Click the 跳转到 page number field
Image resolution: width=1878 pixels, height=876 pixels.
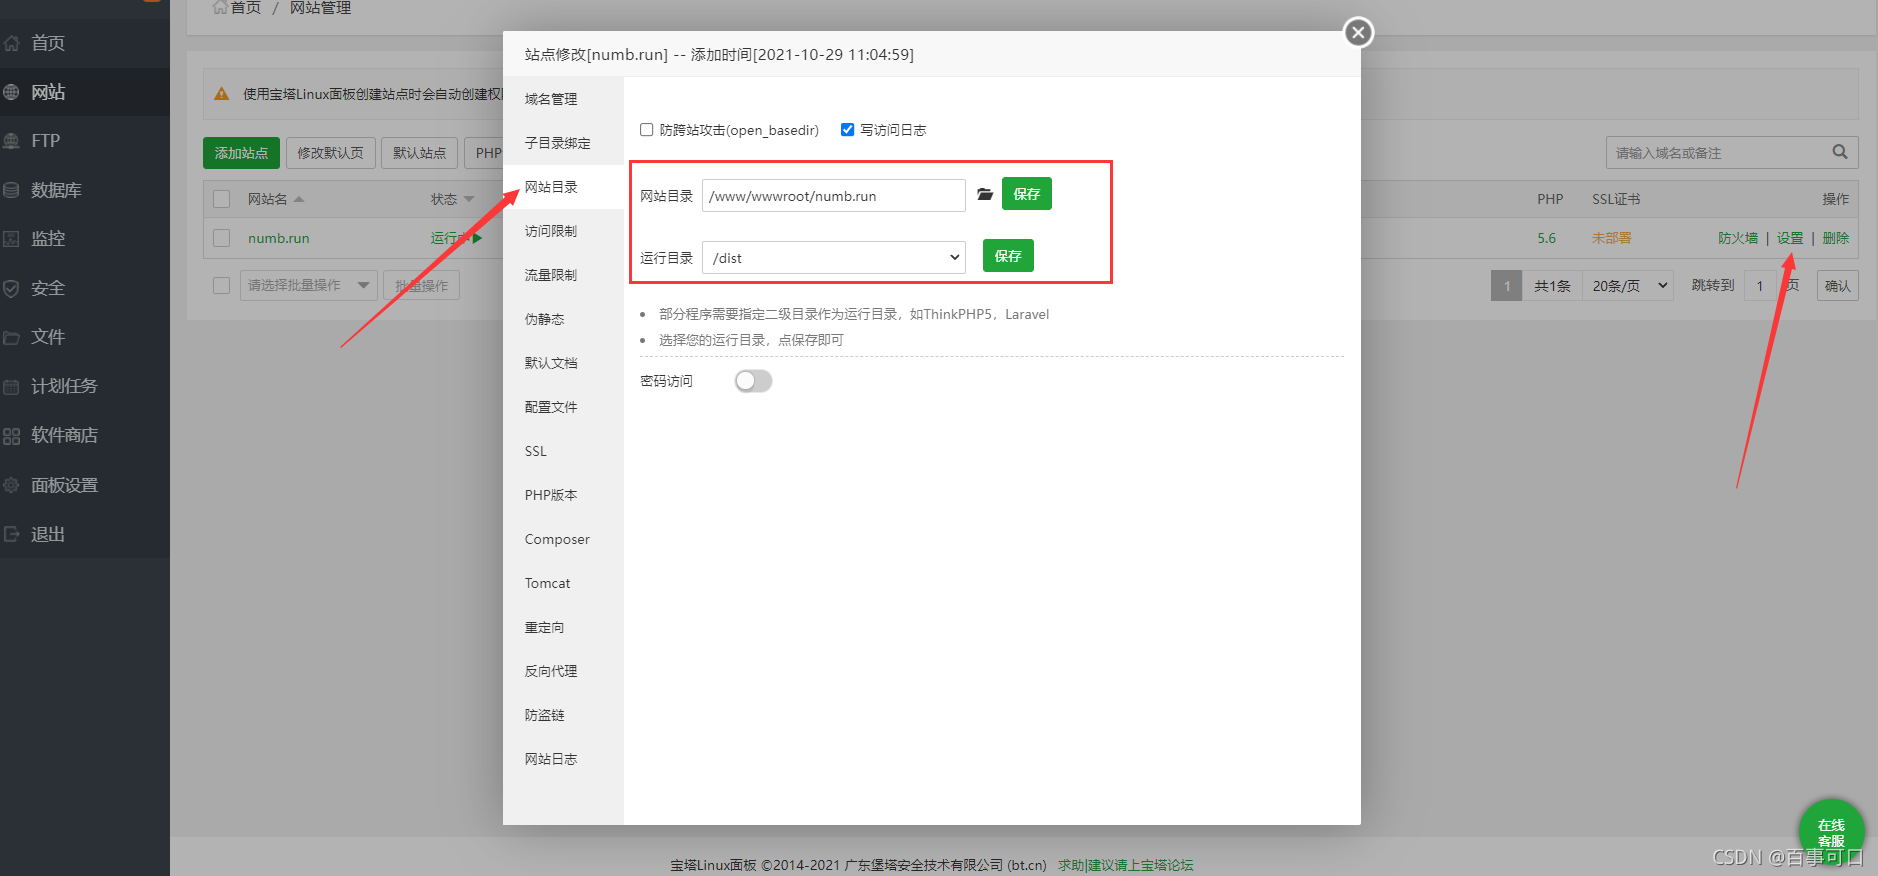[1762, 286]
